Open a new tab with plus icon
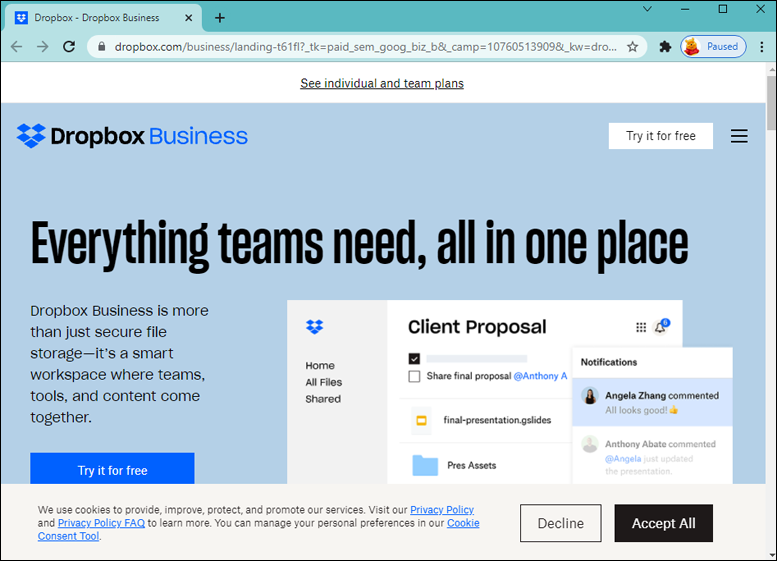Screen dimensions: 777x561 (220, 18)
